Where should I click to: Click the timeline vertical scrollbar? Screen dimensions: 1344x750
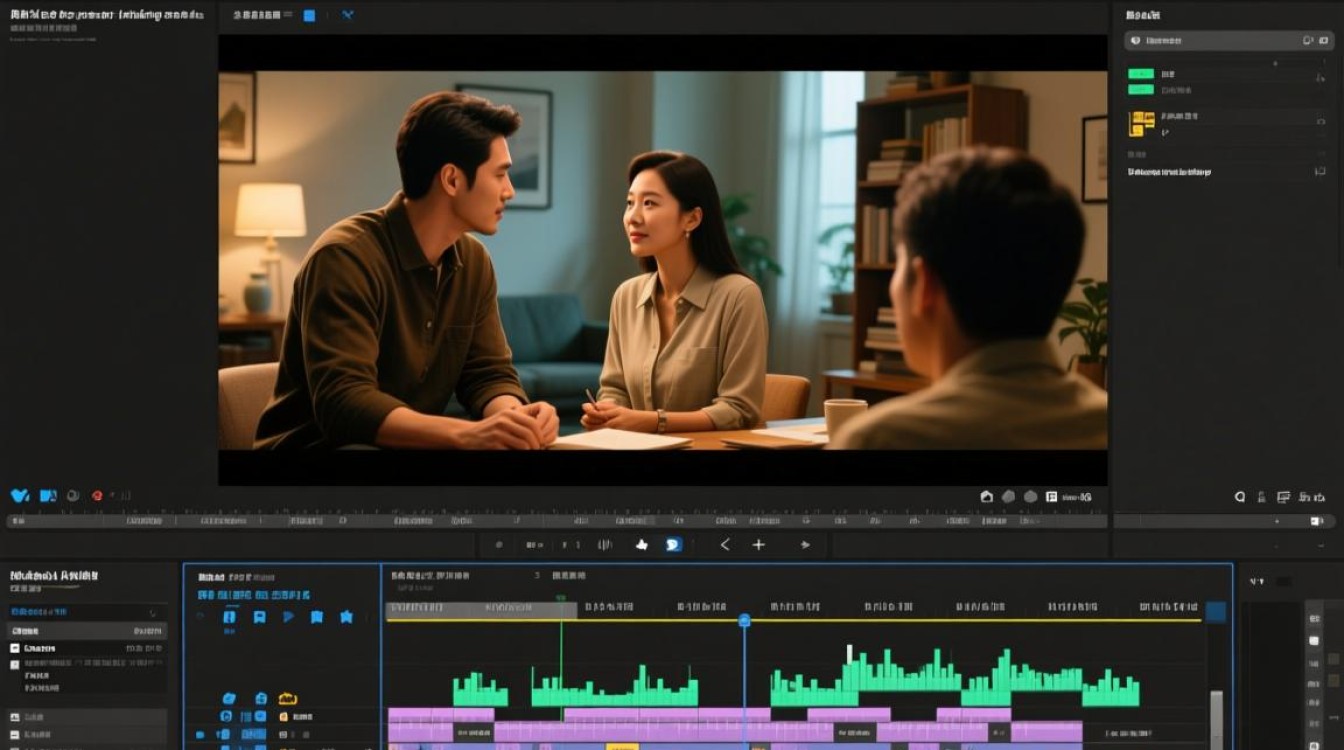click(x=1216, y=718)
